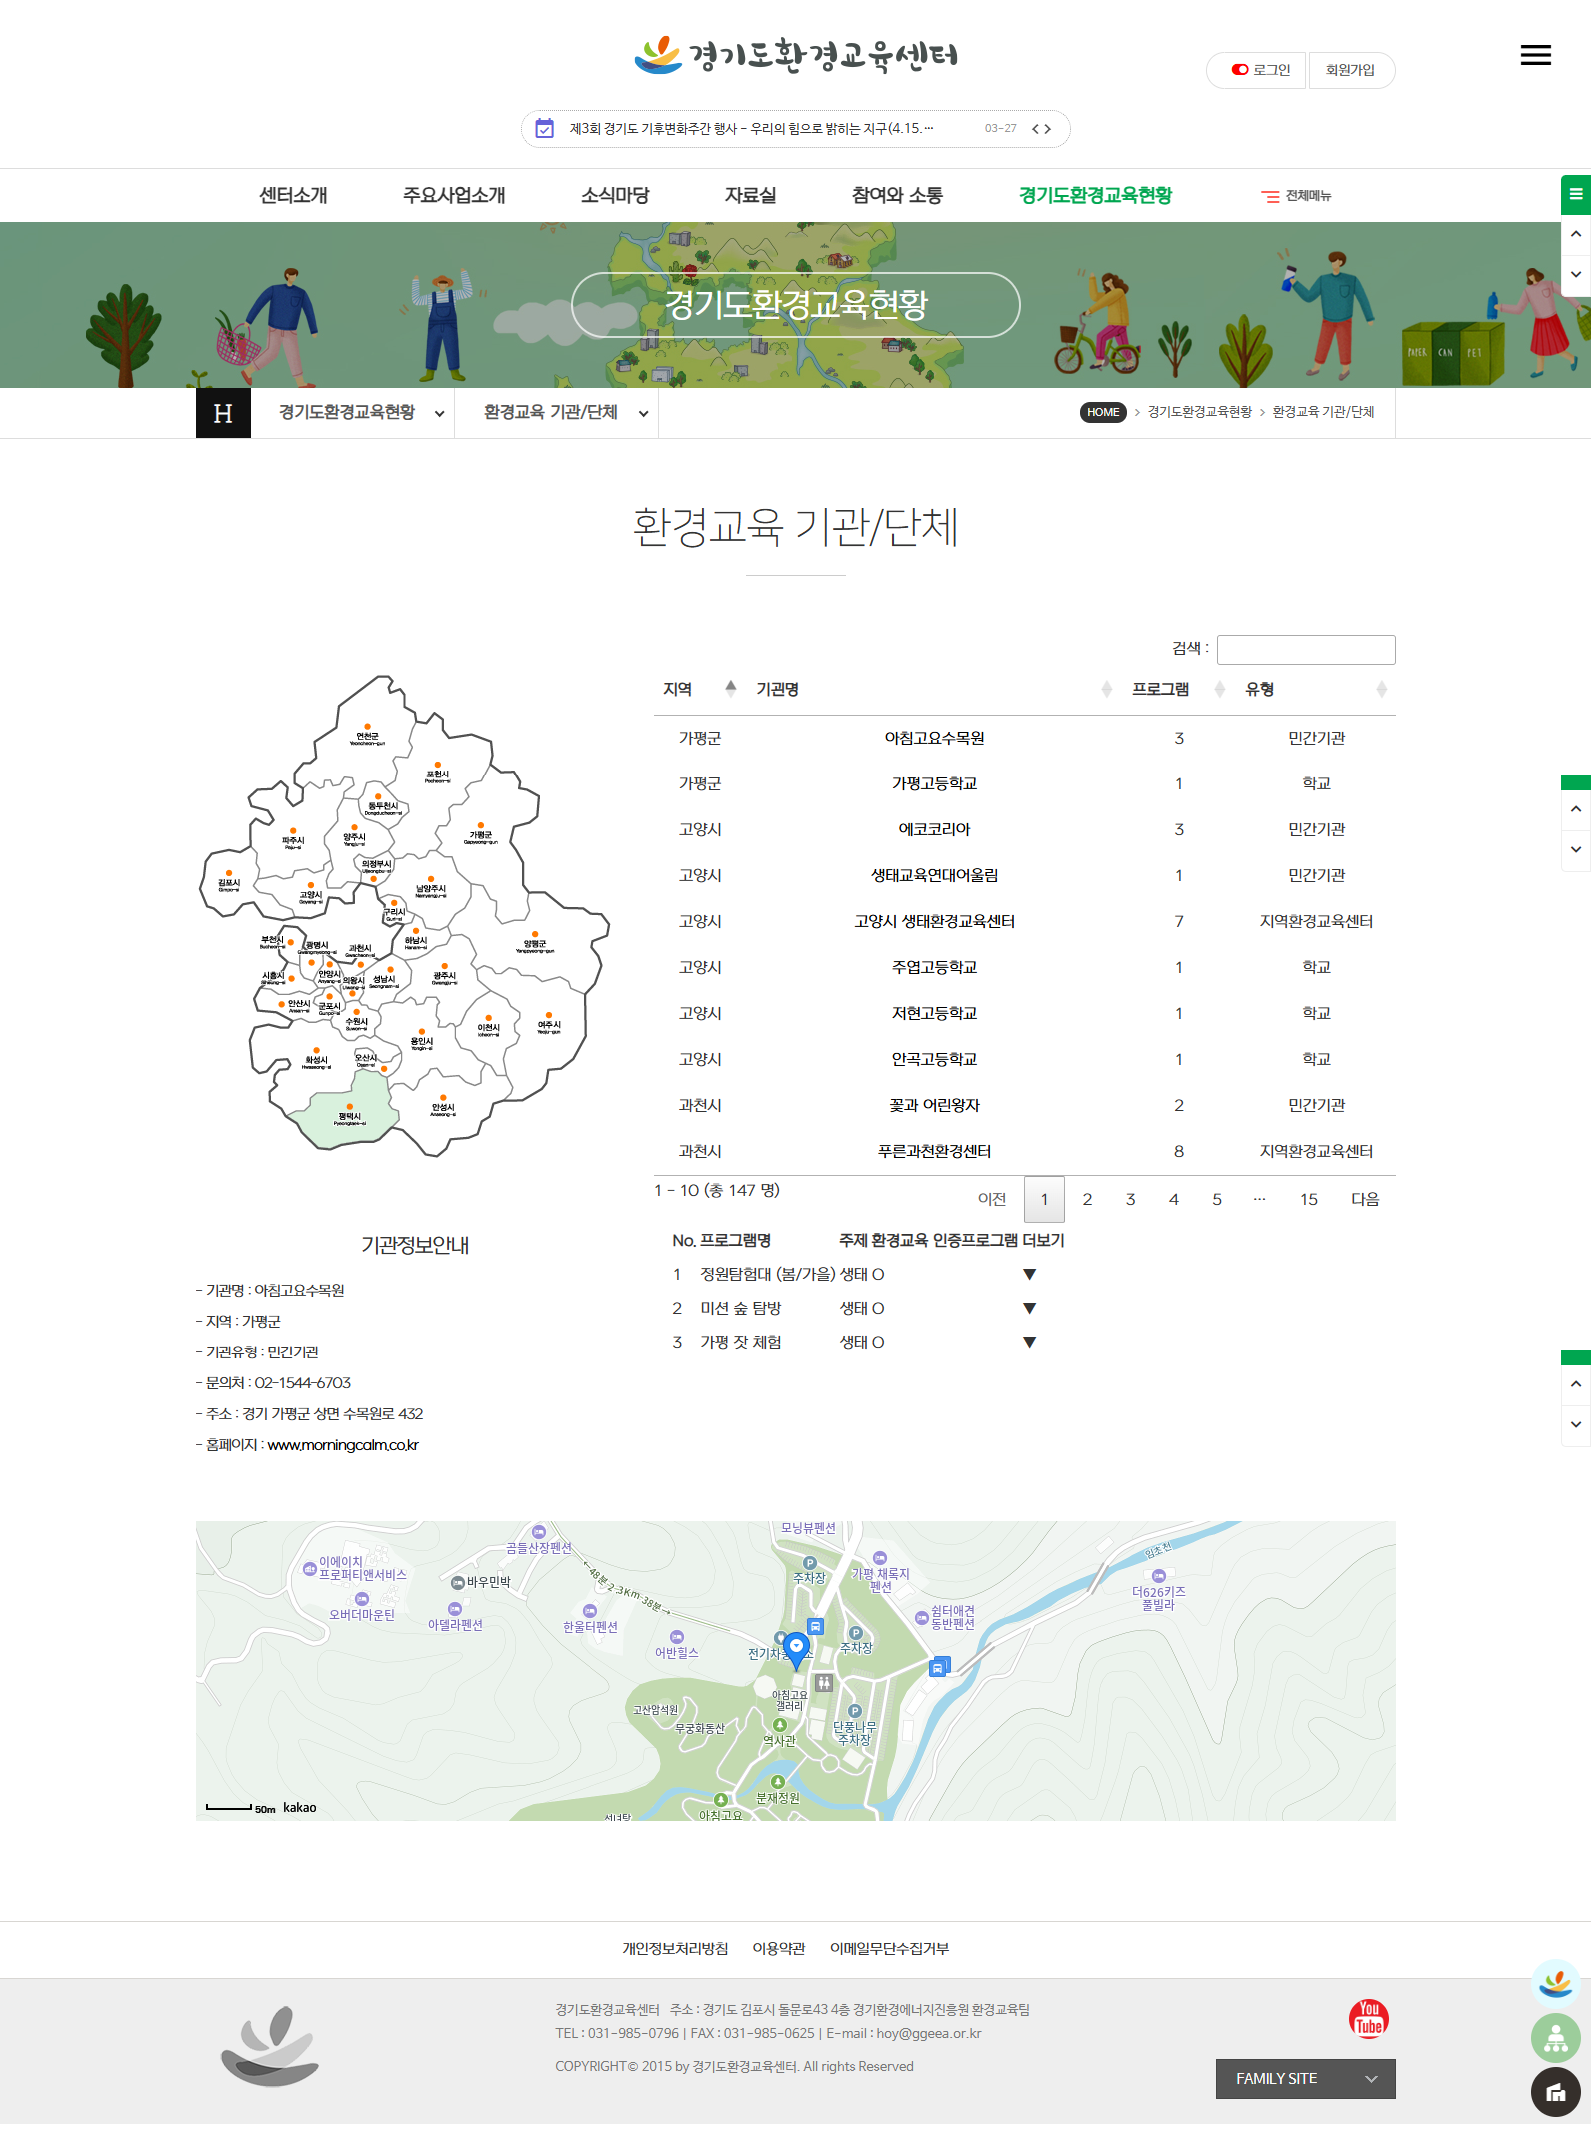Go to page 2 of results
Image resolution: width=1591 pixels, height=2131 pixels.
(1087, 1199)
